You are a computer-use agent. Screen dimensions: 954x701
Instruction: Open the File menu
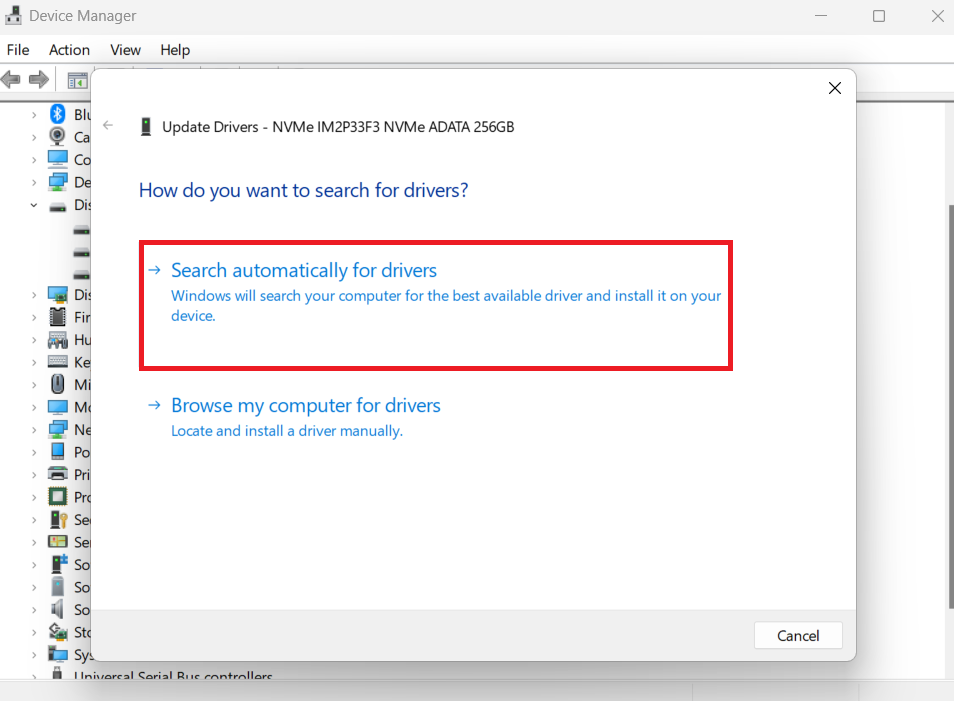(18, 50)
